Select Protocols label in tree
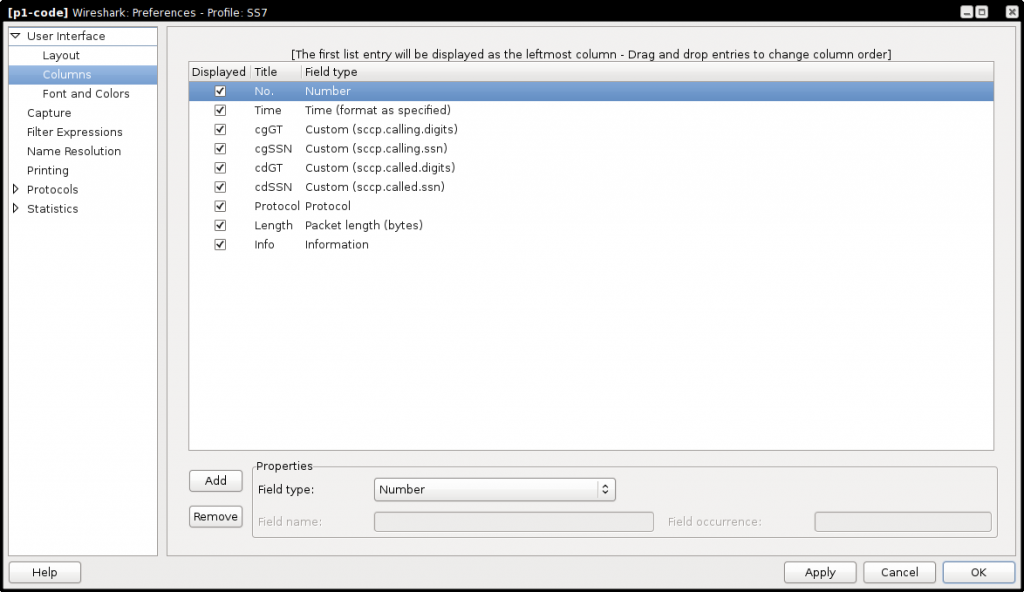Viewport: 1024px width, 592px height. [x=52, y=189]
